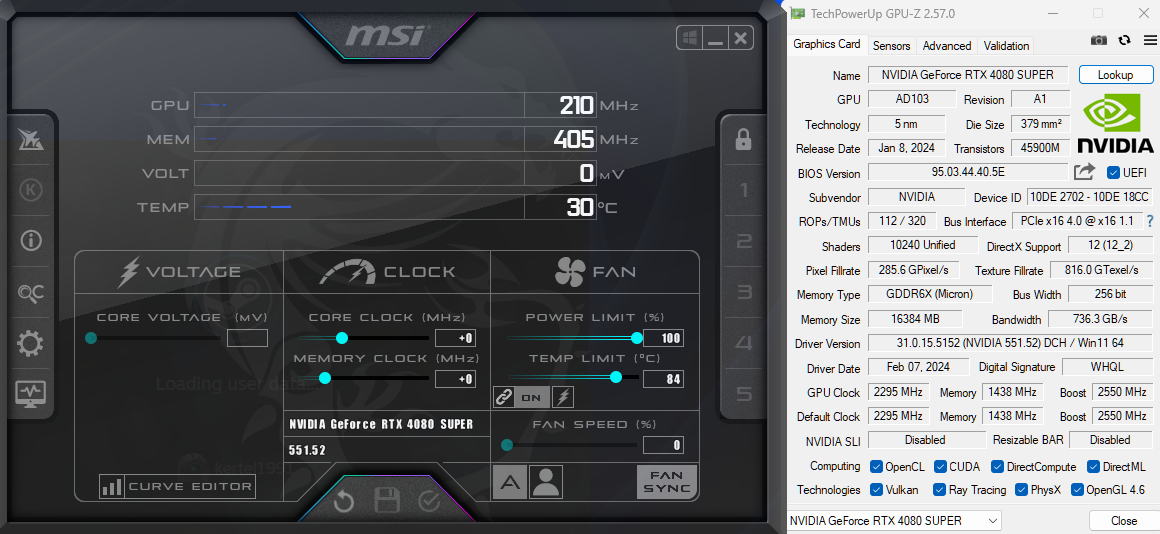Screen dimensions: 1160x534
Task: Click the core voltage input box
Action: (247, 339)
